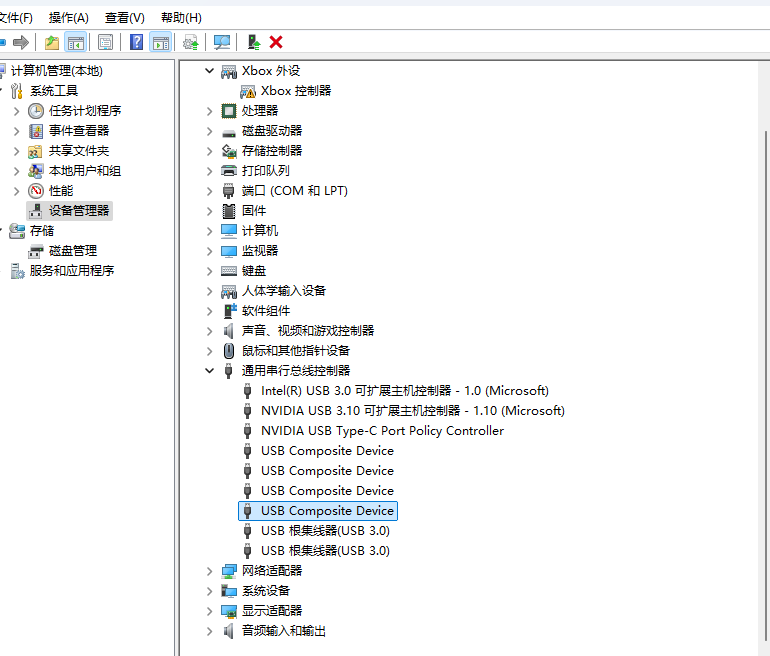Select 服务和应用程序 in the left tree
770x656 pixels.
click(72, 271)
